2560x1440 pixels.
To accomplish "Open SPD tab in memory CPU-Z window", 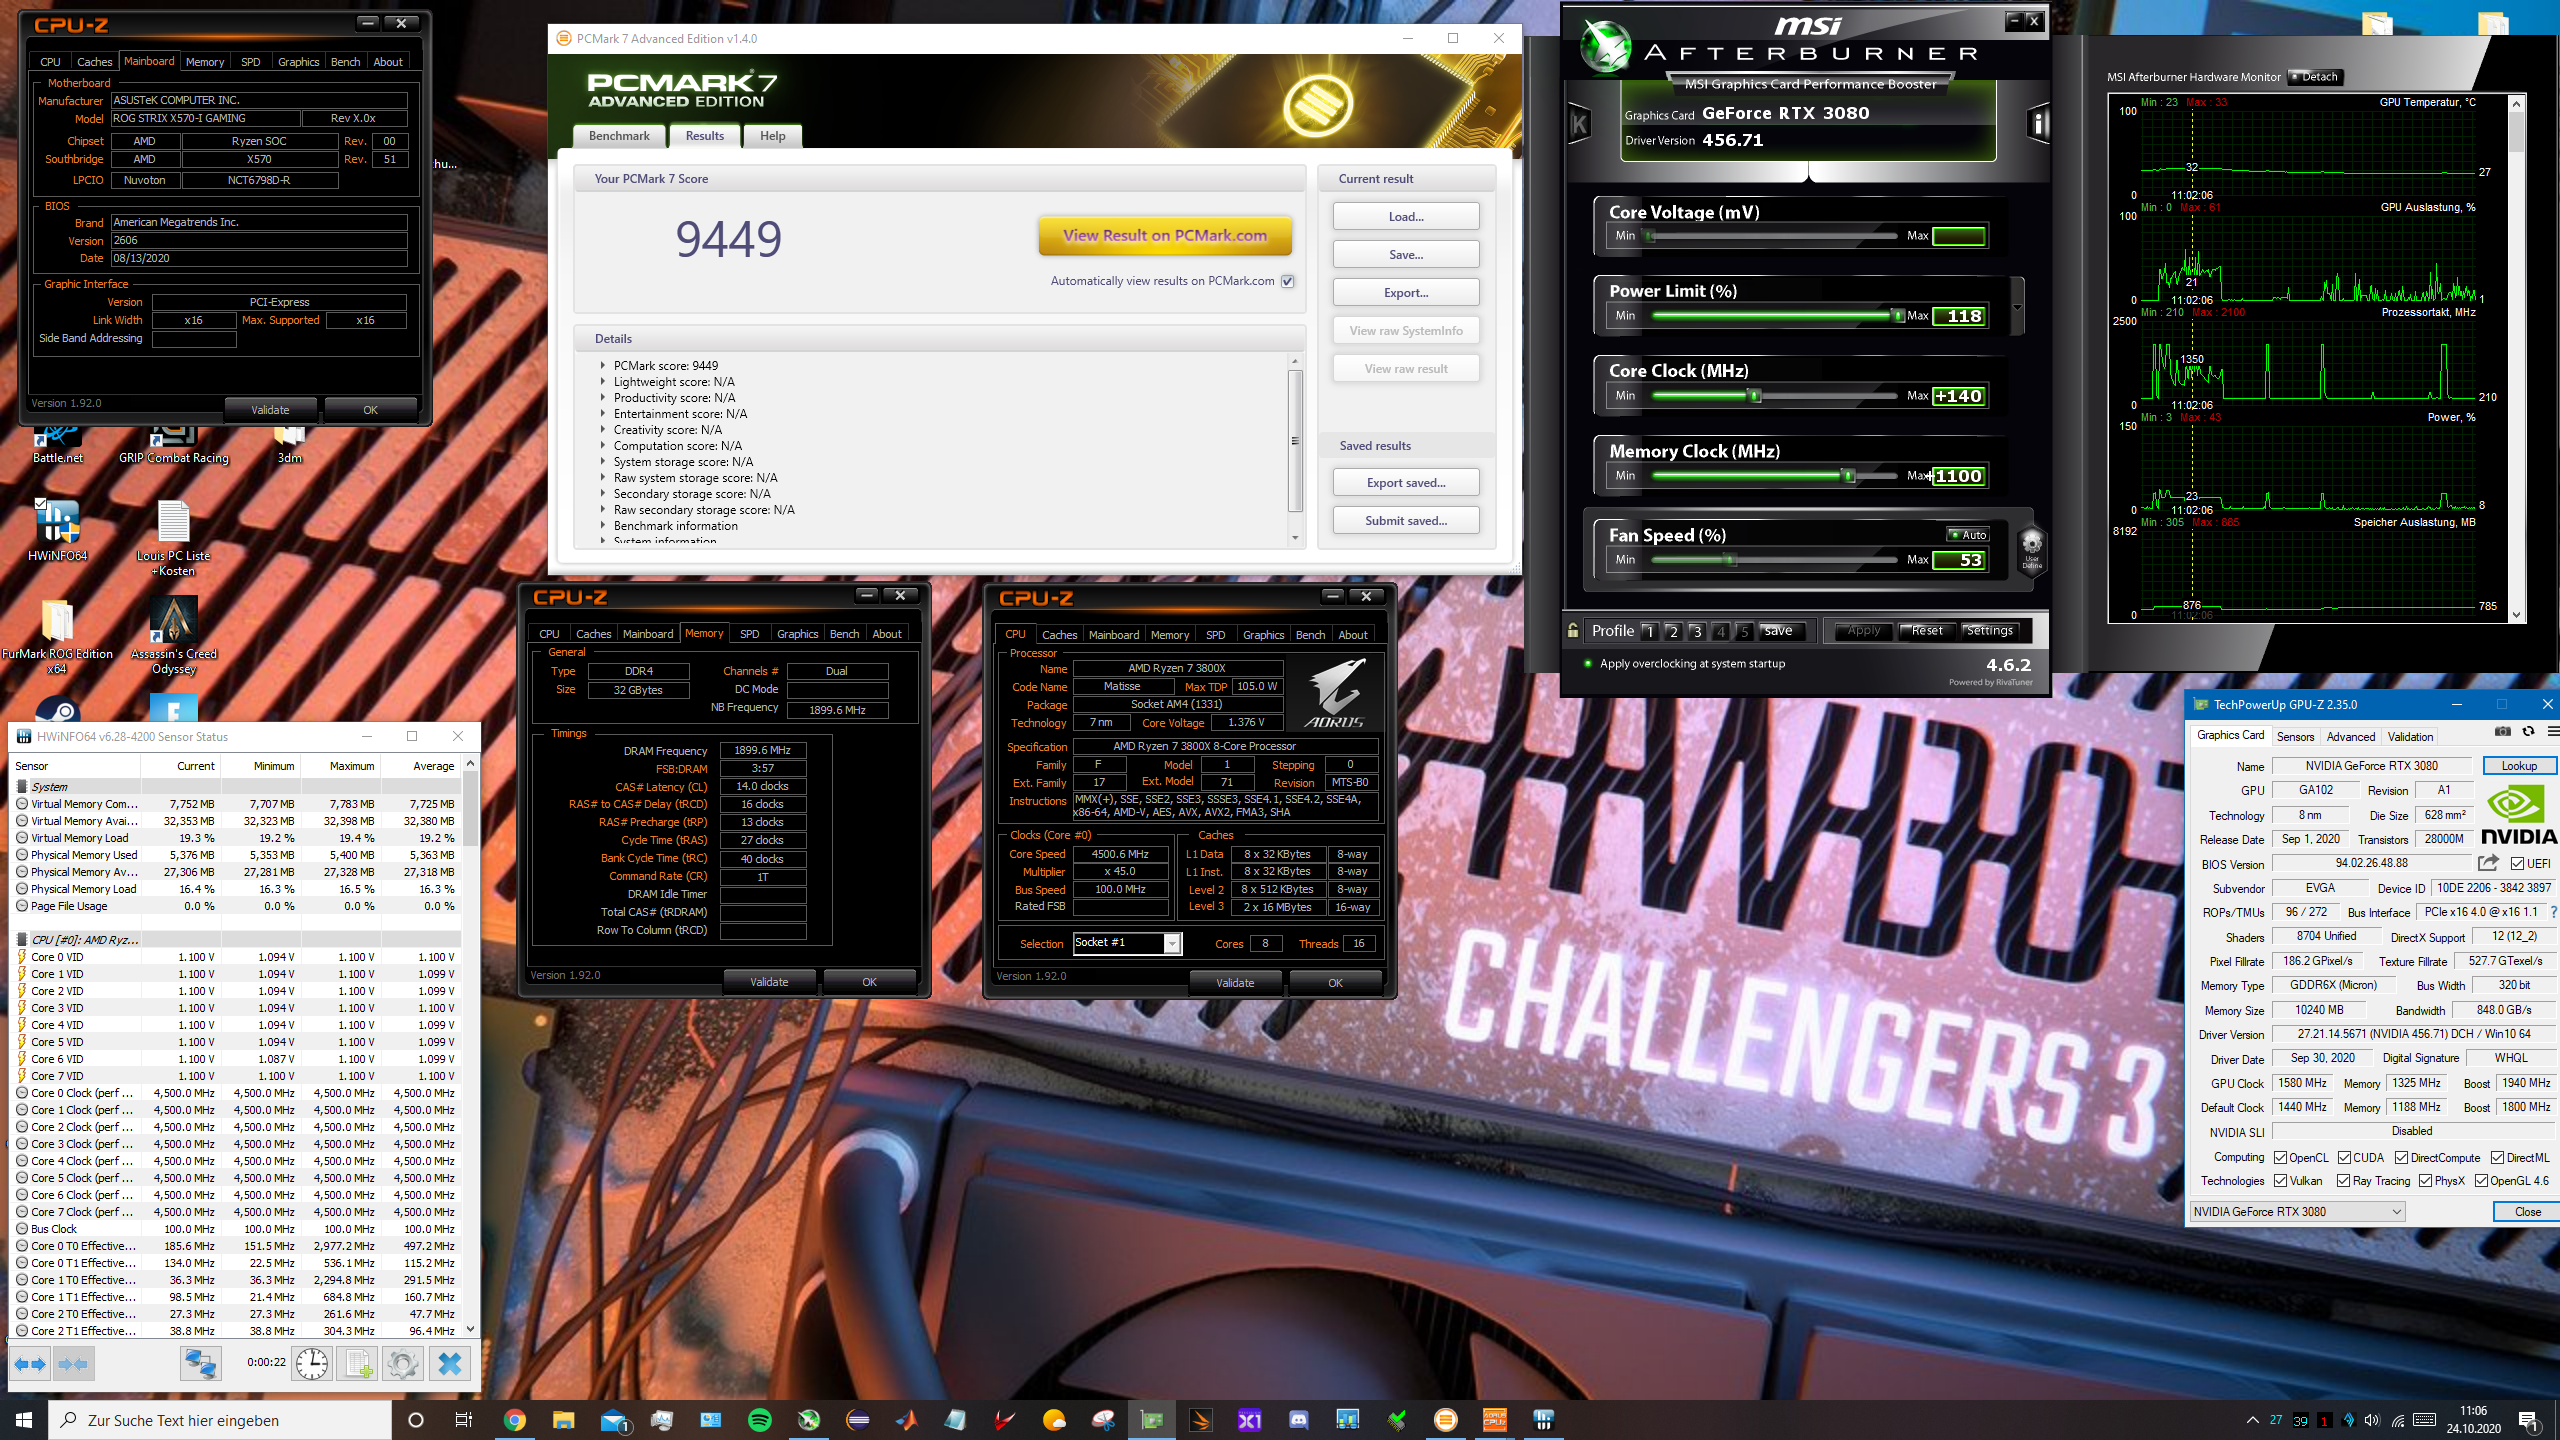I will (749, 634).
